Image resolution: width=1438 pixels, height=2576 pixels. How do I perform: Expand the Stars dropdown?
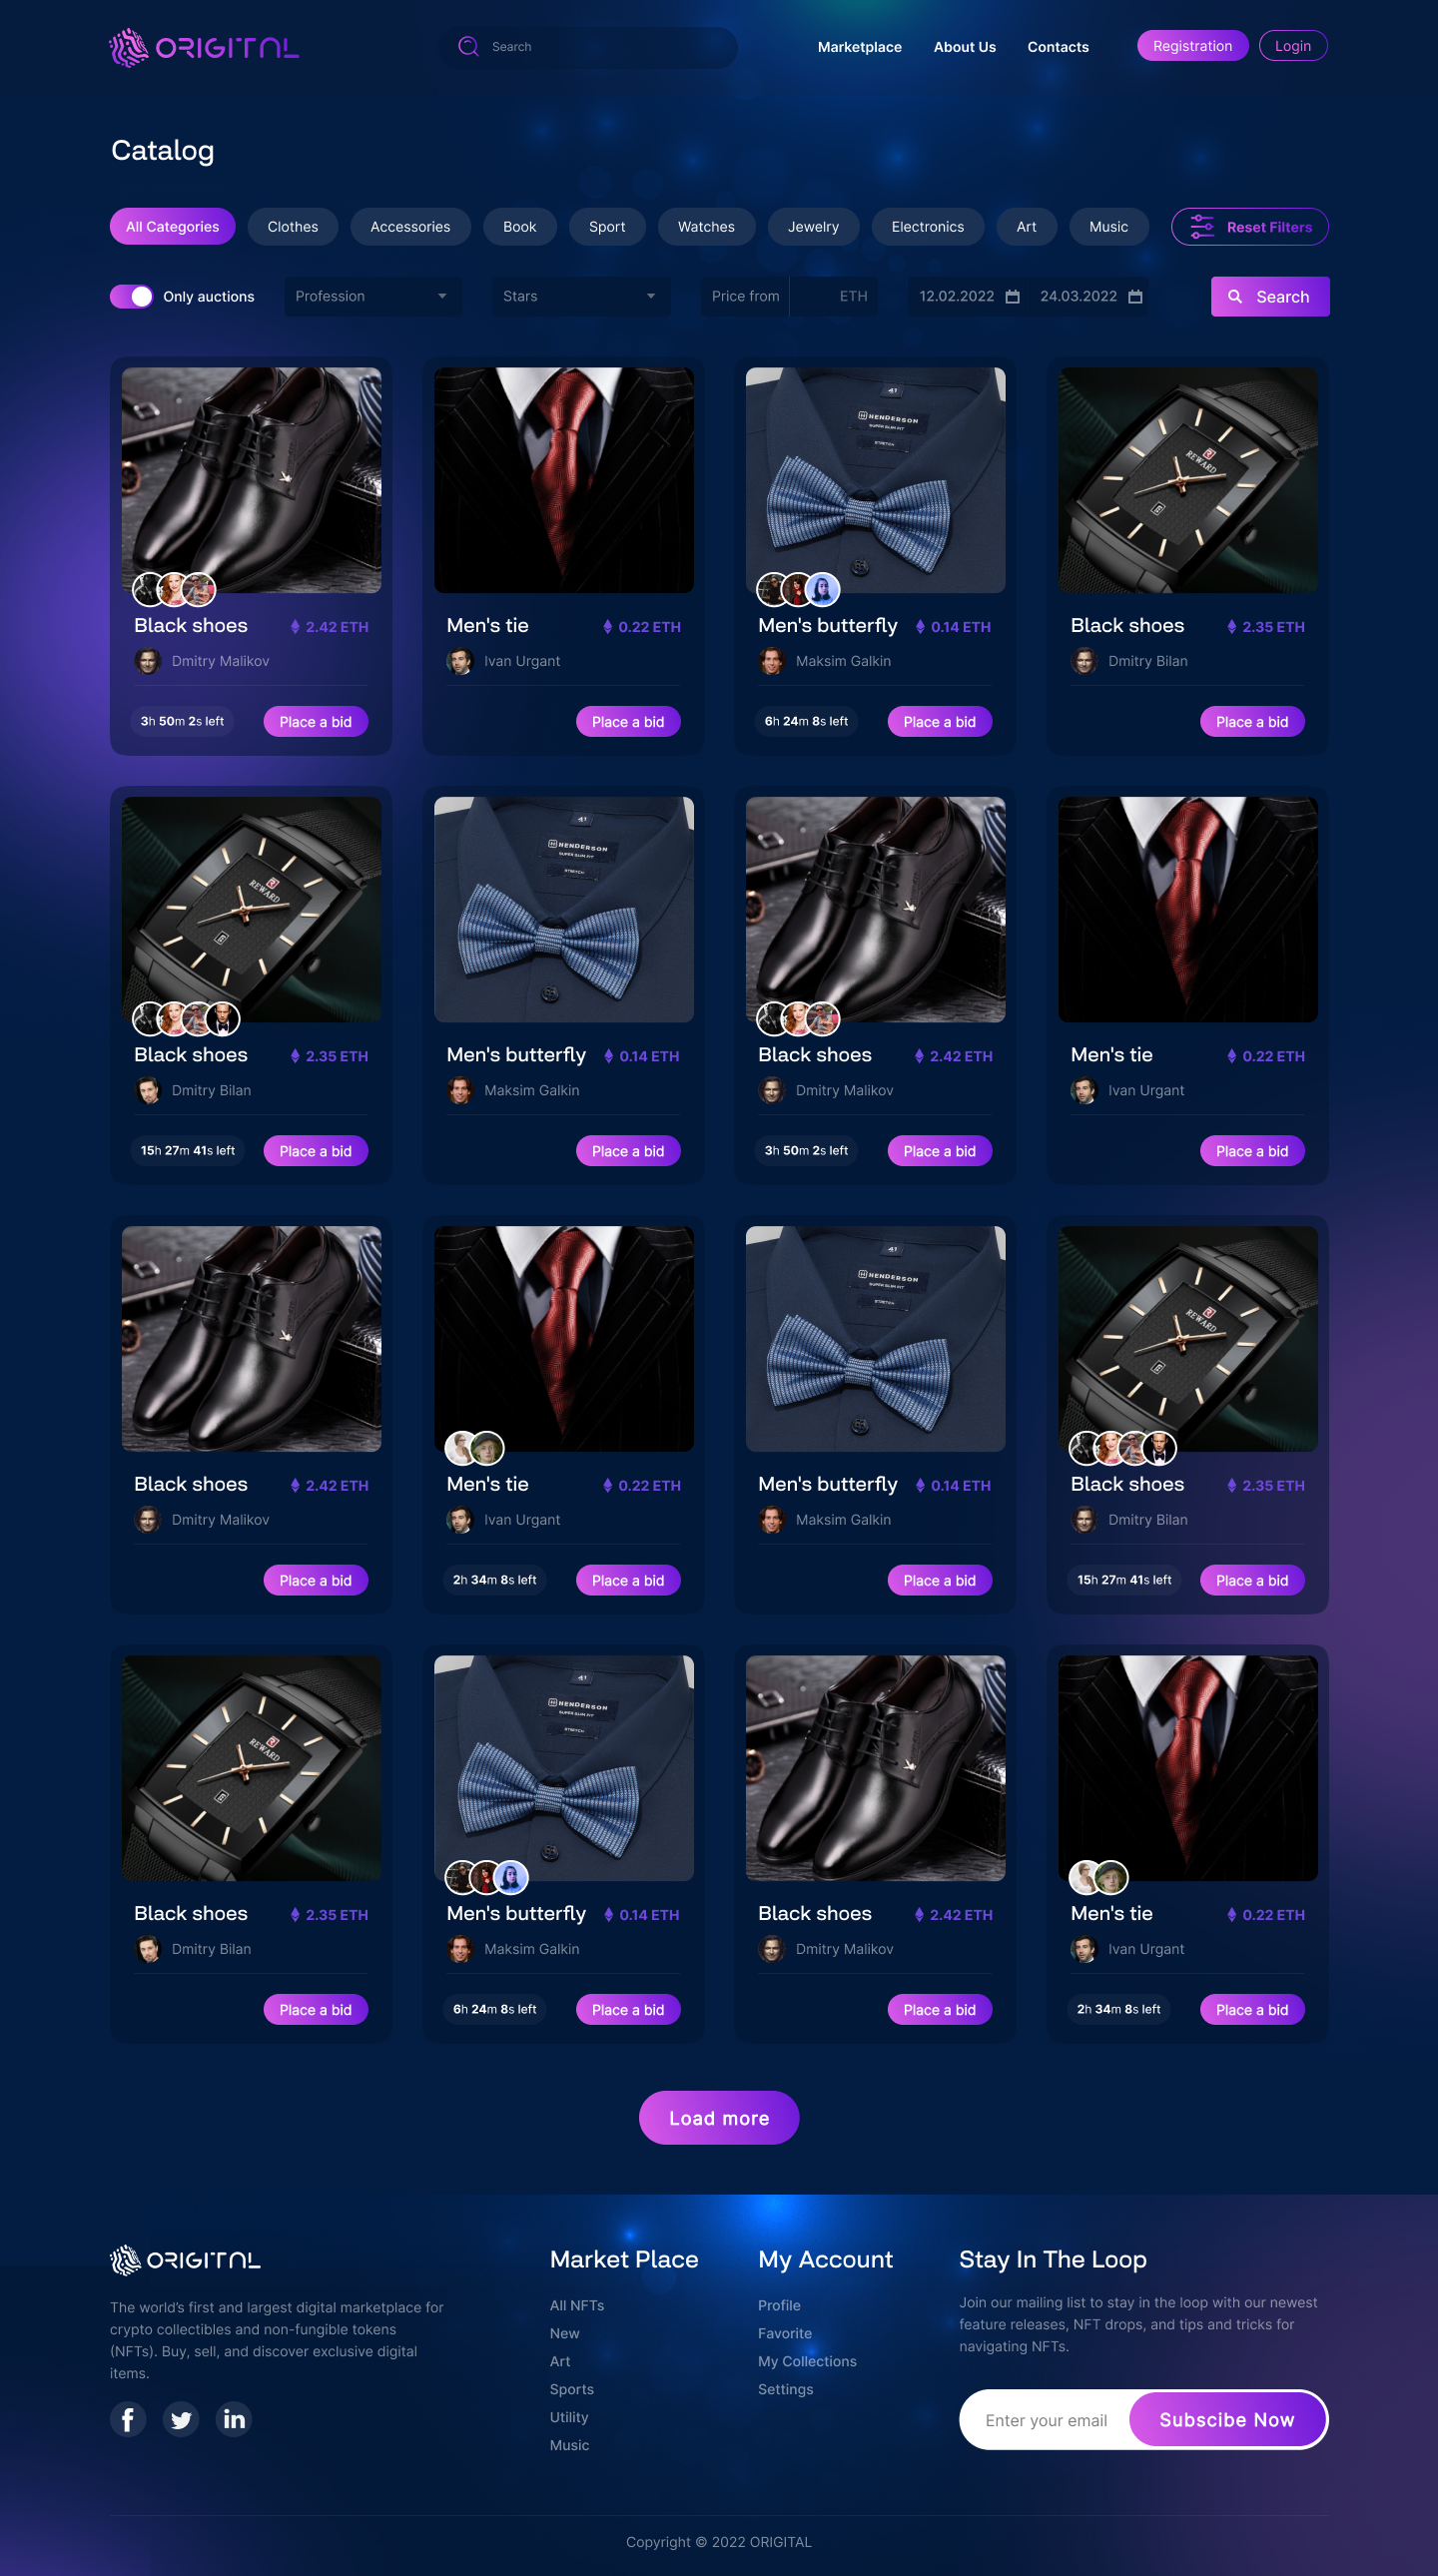(x=580, y=297)
